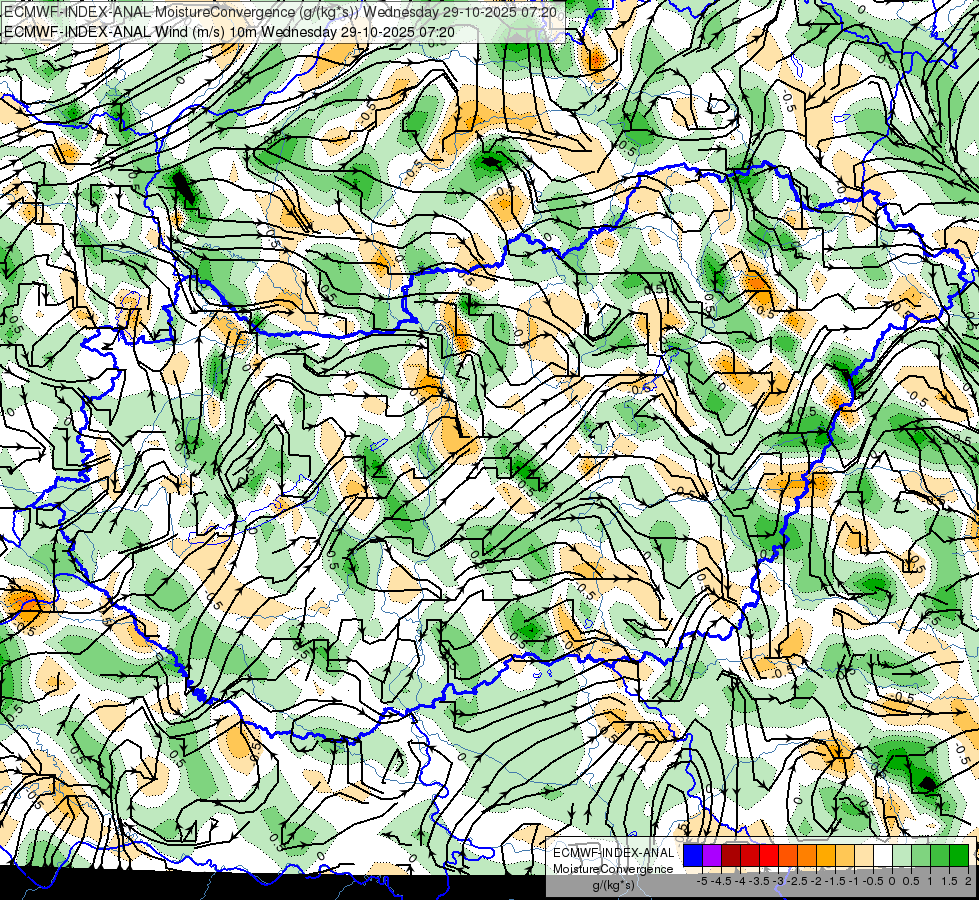Click the MoistureConvergence title line at top
Screen dimensions: 979x900
point(280,12)
